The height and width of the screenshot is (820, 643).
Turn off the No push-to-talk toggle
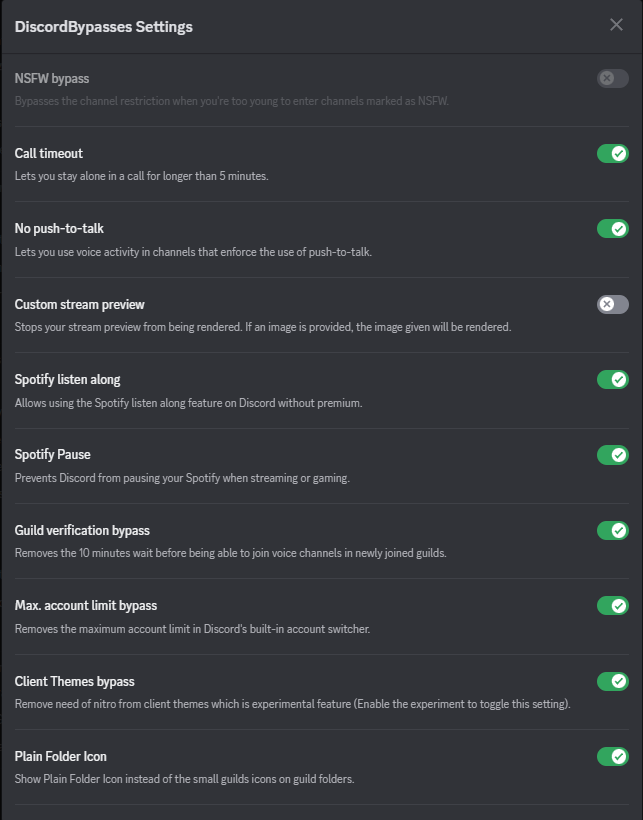(613, 229)
